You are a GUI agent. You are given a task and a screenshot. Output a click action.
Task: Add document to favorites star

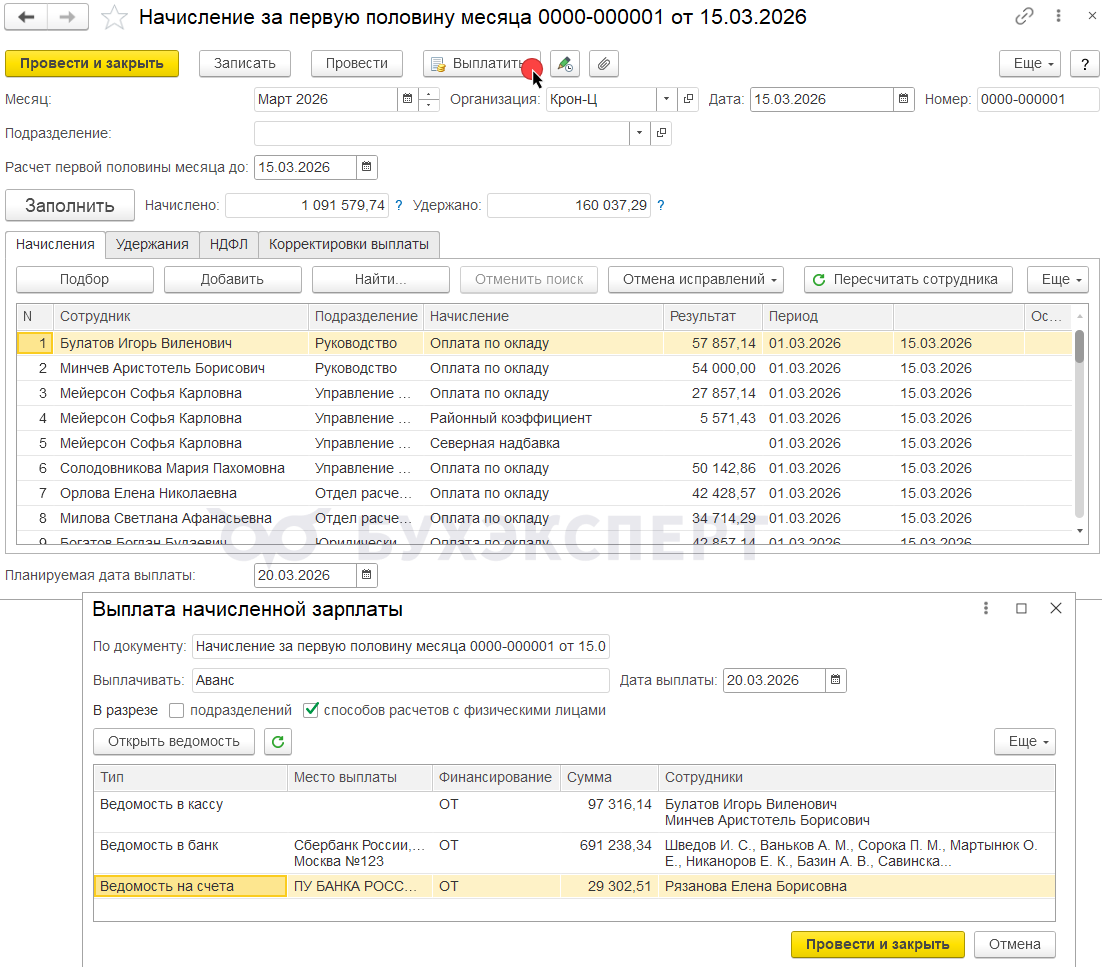point(115,18)
